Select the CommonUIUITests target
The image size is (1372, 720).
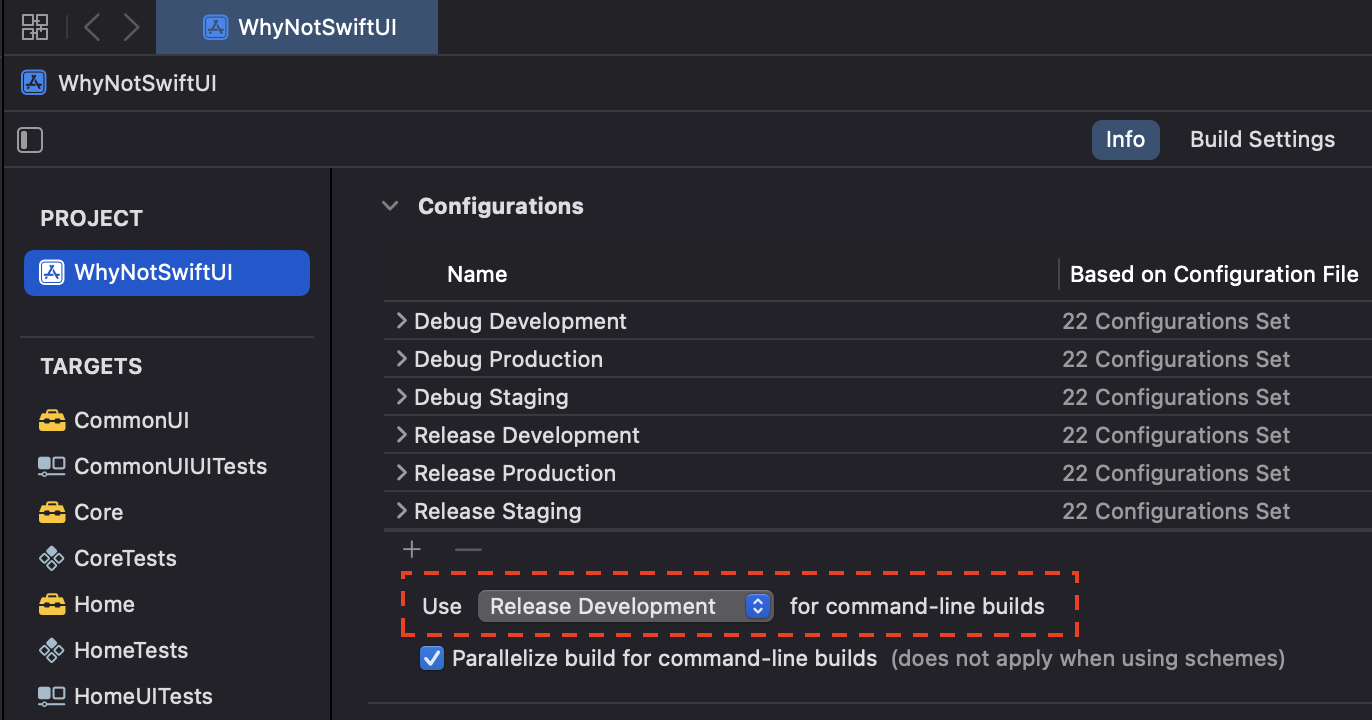tap(171, 466)
